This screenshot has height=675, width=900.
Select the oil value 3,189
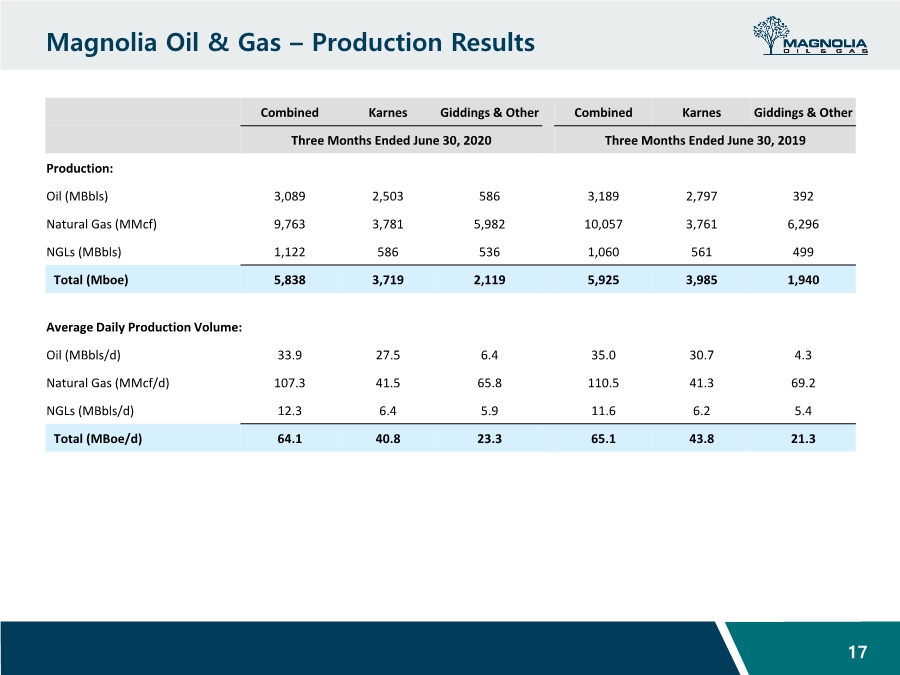(603, 196)
